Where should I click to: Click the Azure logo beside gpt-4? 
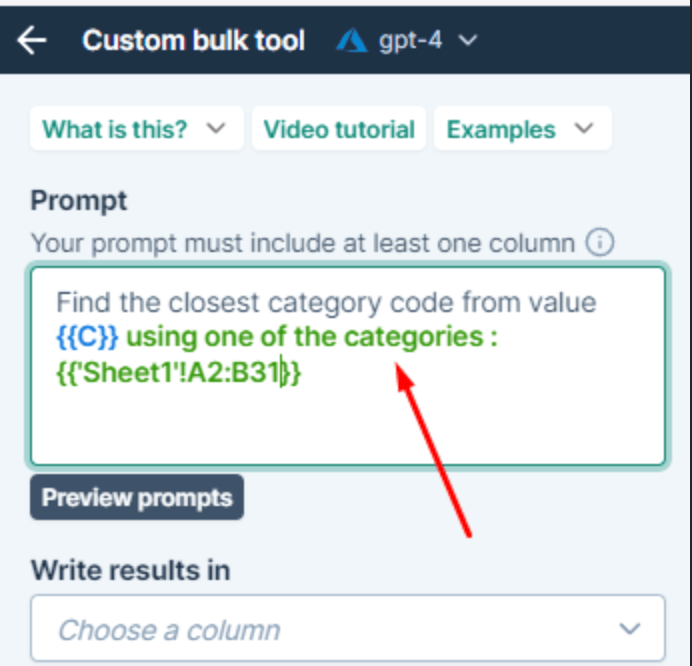351,41
